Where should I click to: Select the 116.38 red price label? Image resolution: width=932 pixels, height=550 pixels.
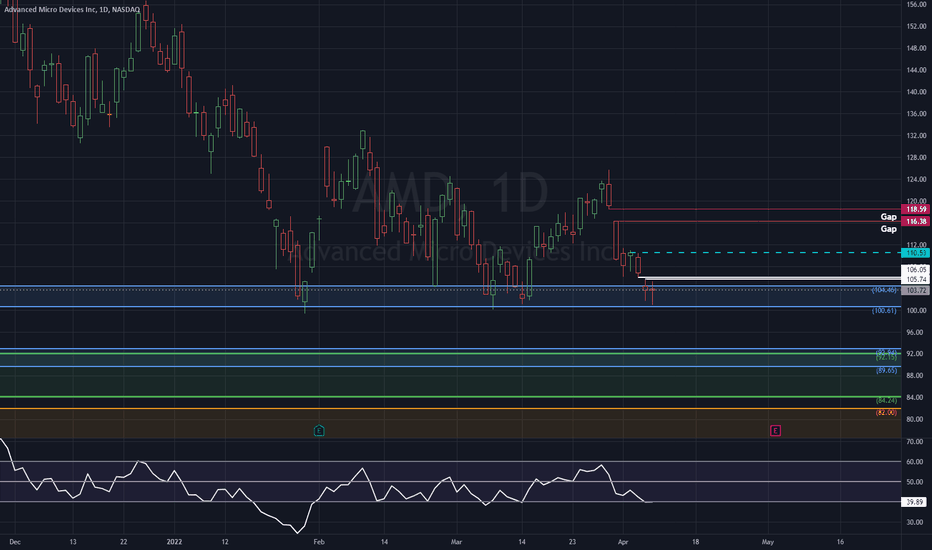[915, 221]
